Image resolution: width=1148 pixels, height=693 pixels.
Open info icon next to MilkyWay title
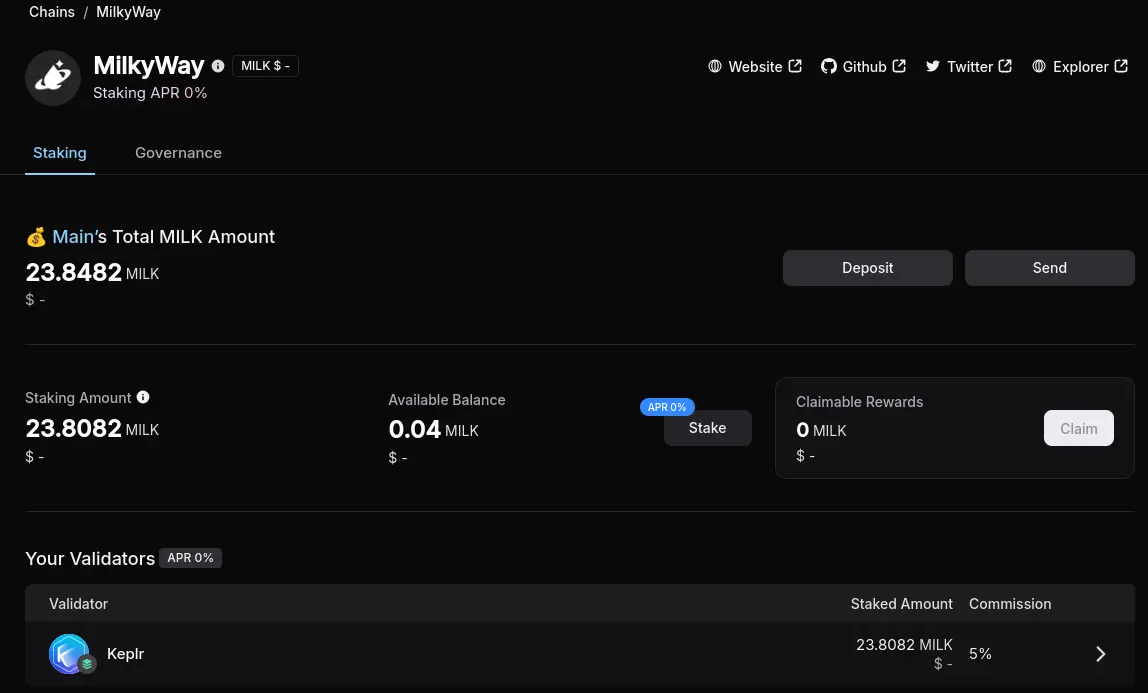point(217,66)
